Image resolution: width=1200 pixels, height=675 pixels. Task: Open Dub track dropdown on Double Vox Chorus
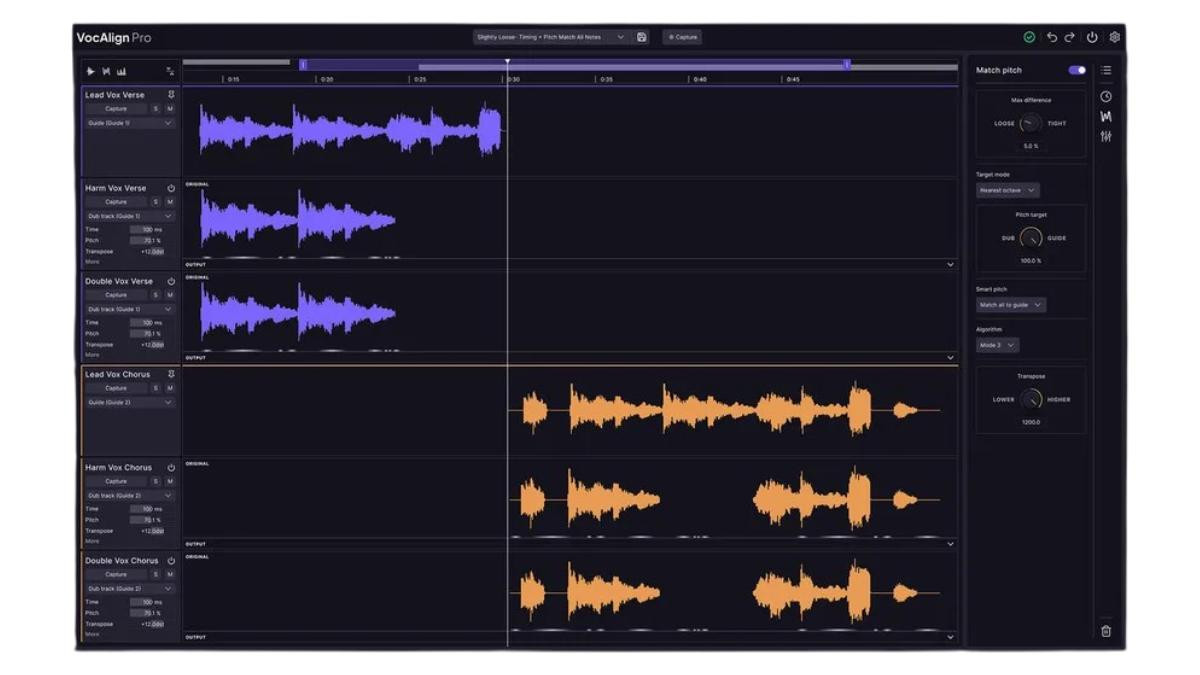point(130,588)
